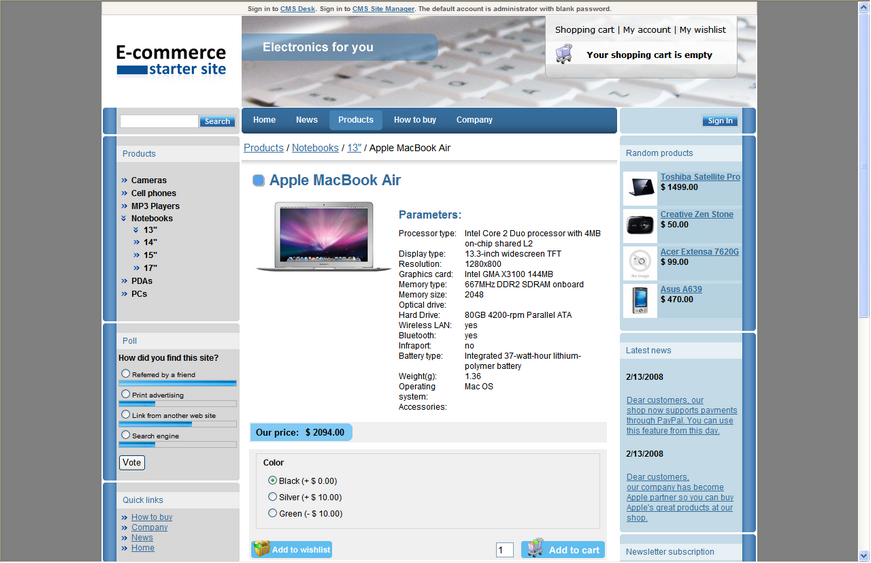The image size is (871, 563).
Task: Choose 'Referred by a friend' poll option
Action: click(x=126, y=374)
